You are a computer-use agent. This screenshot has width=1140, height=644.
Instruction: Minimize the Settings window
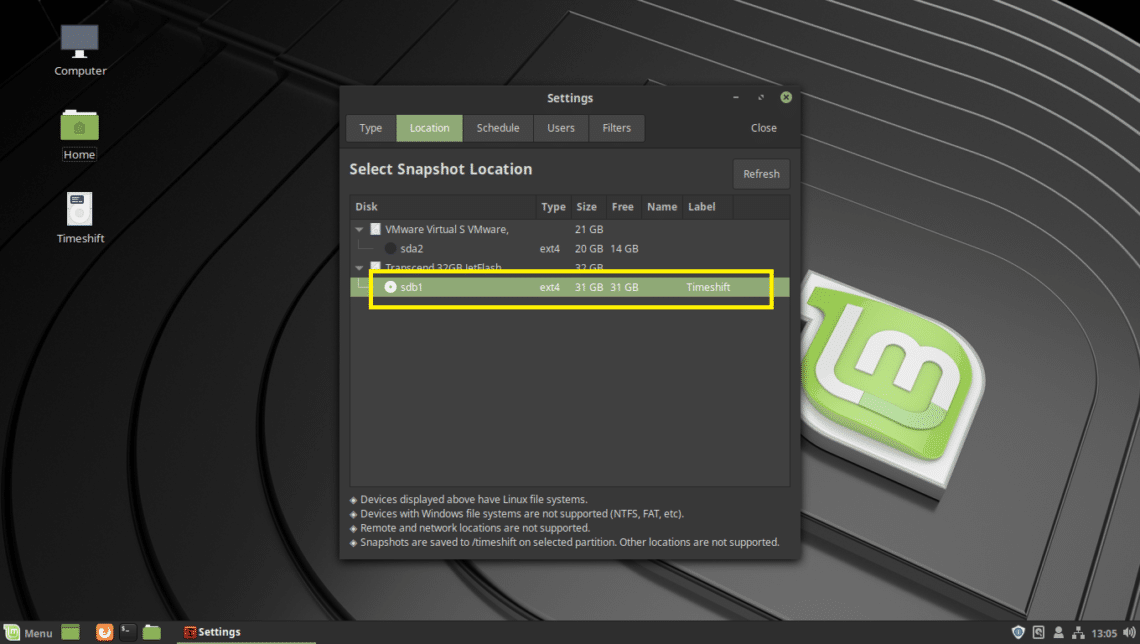(736, 97)
